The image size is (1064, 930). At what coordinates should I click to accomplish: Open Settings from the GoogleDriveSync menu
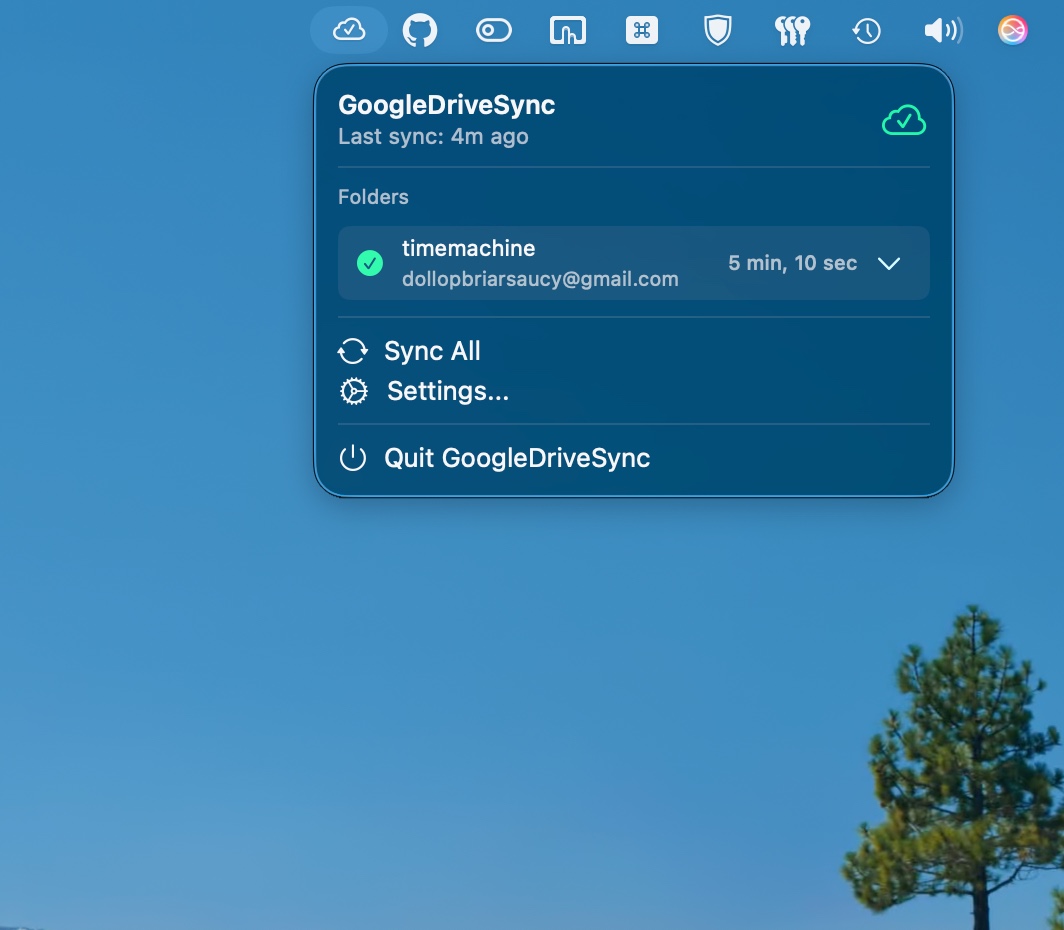click(x=447, y=391)
